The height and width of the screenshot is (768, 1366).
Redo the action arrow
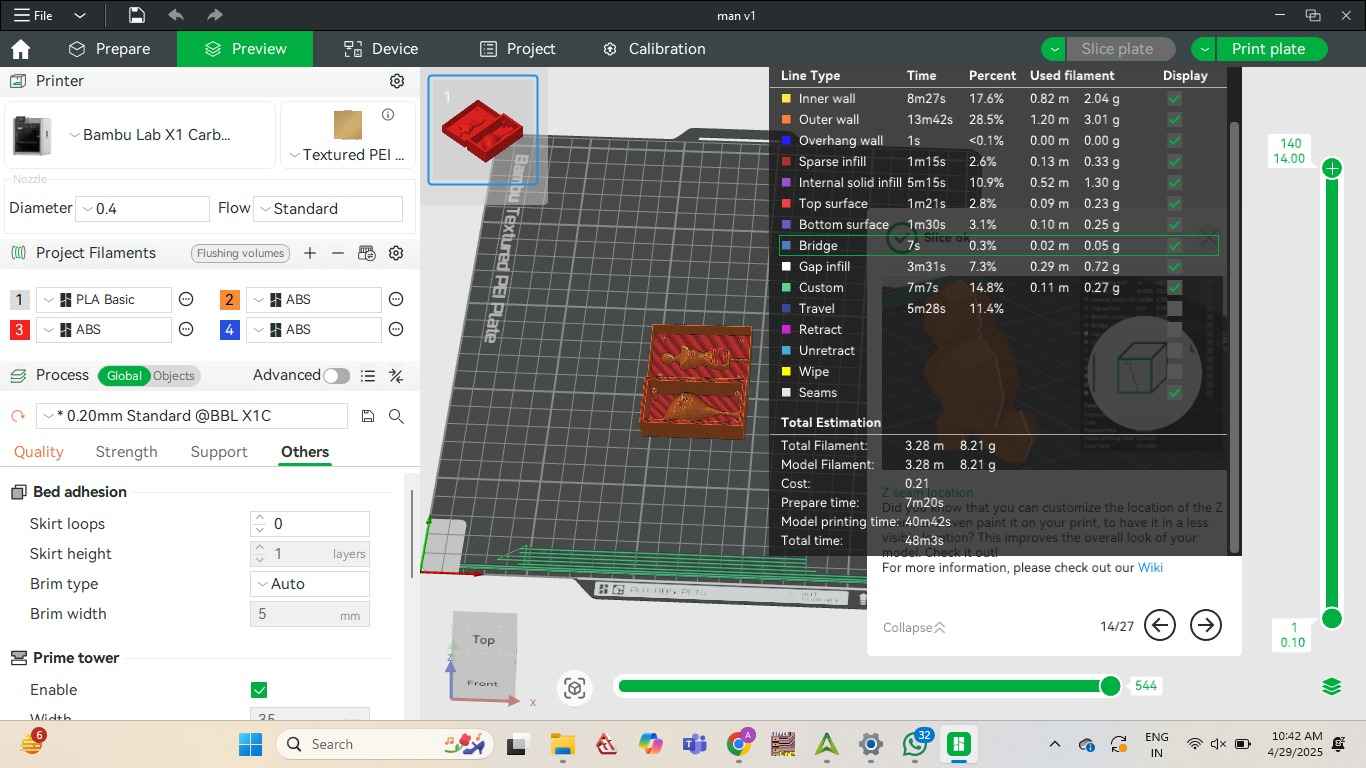(x=214, y=15)
